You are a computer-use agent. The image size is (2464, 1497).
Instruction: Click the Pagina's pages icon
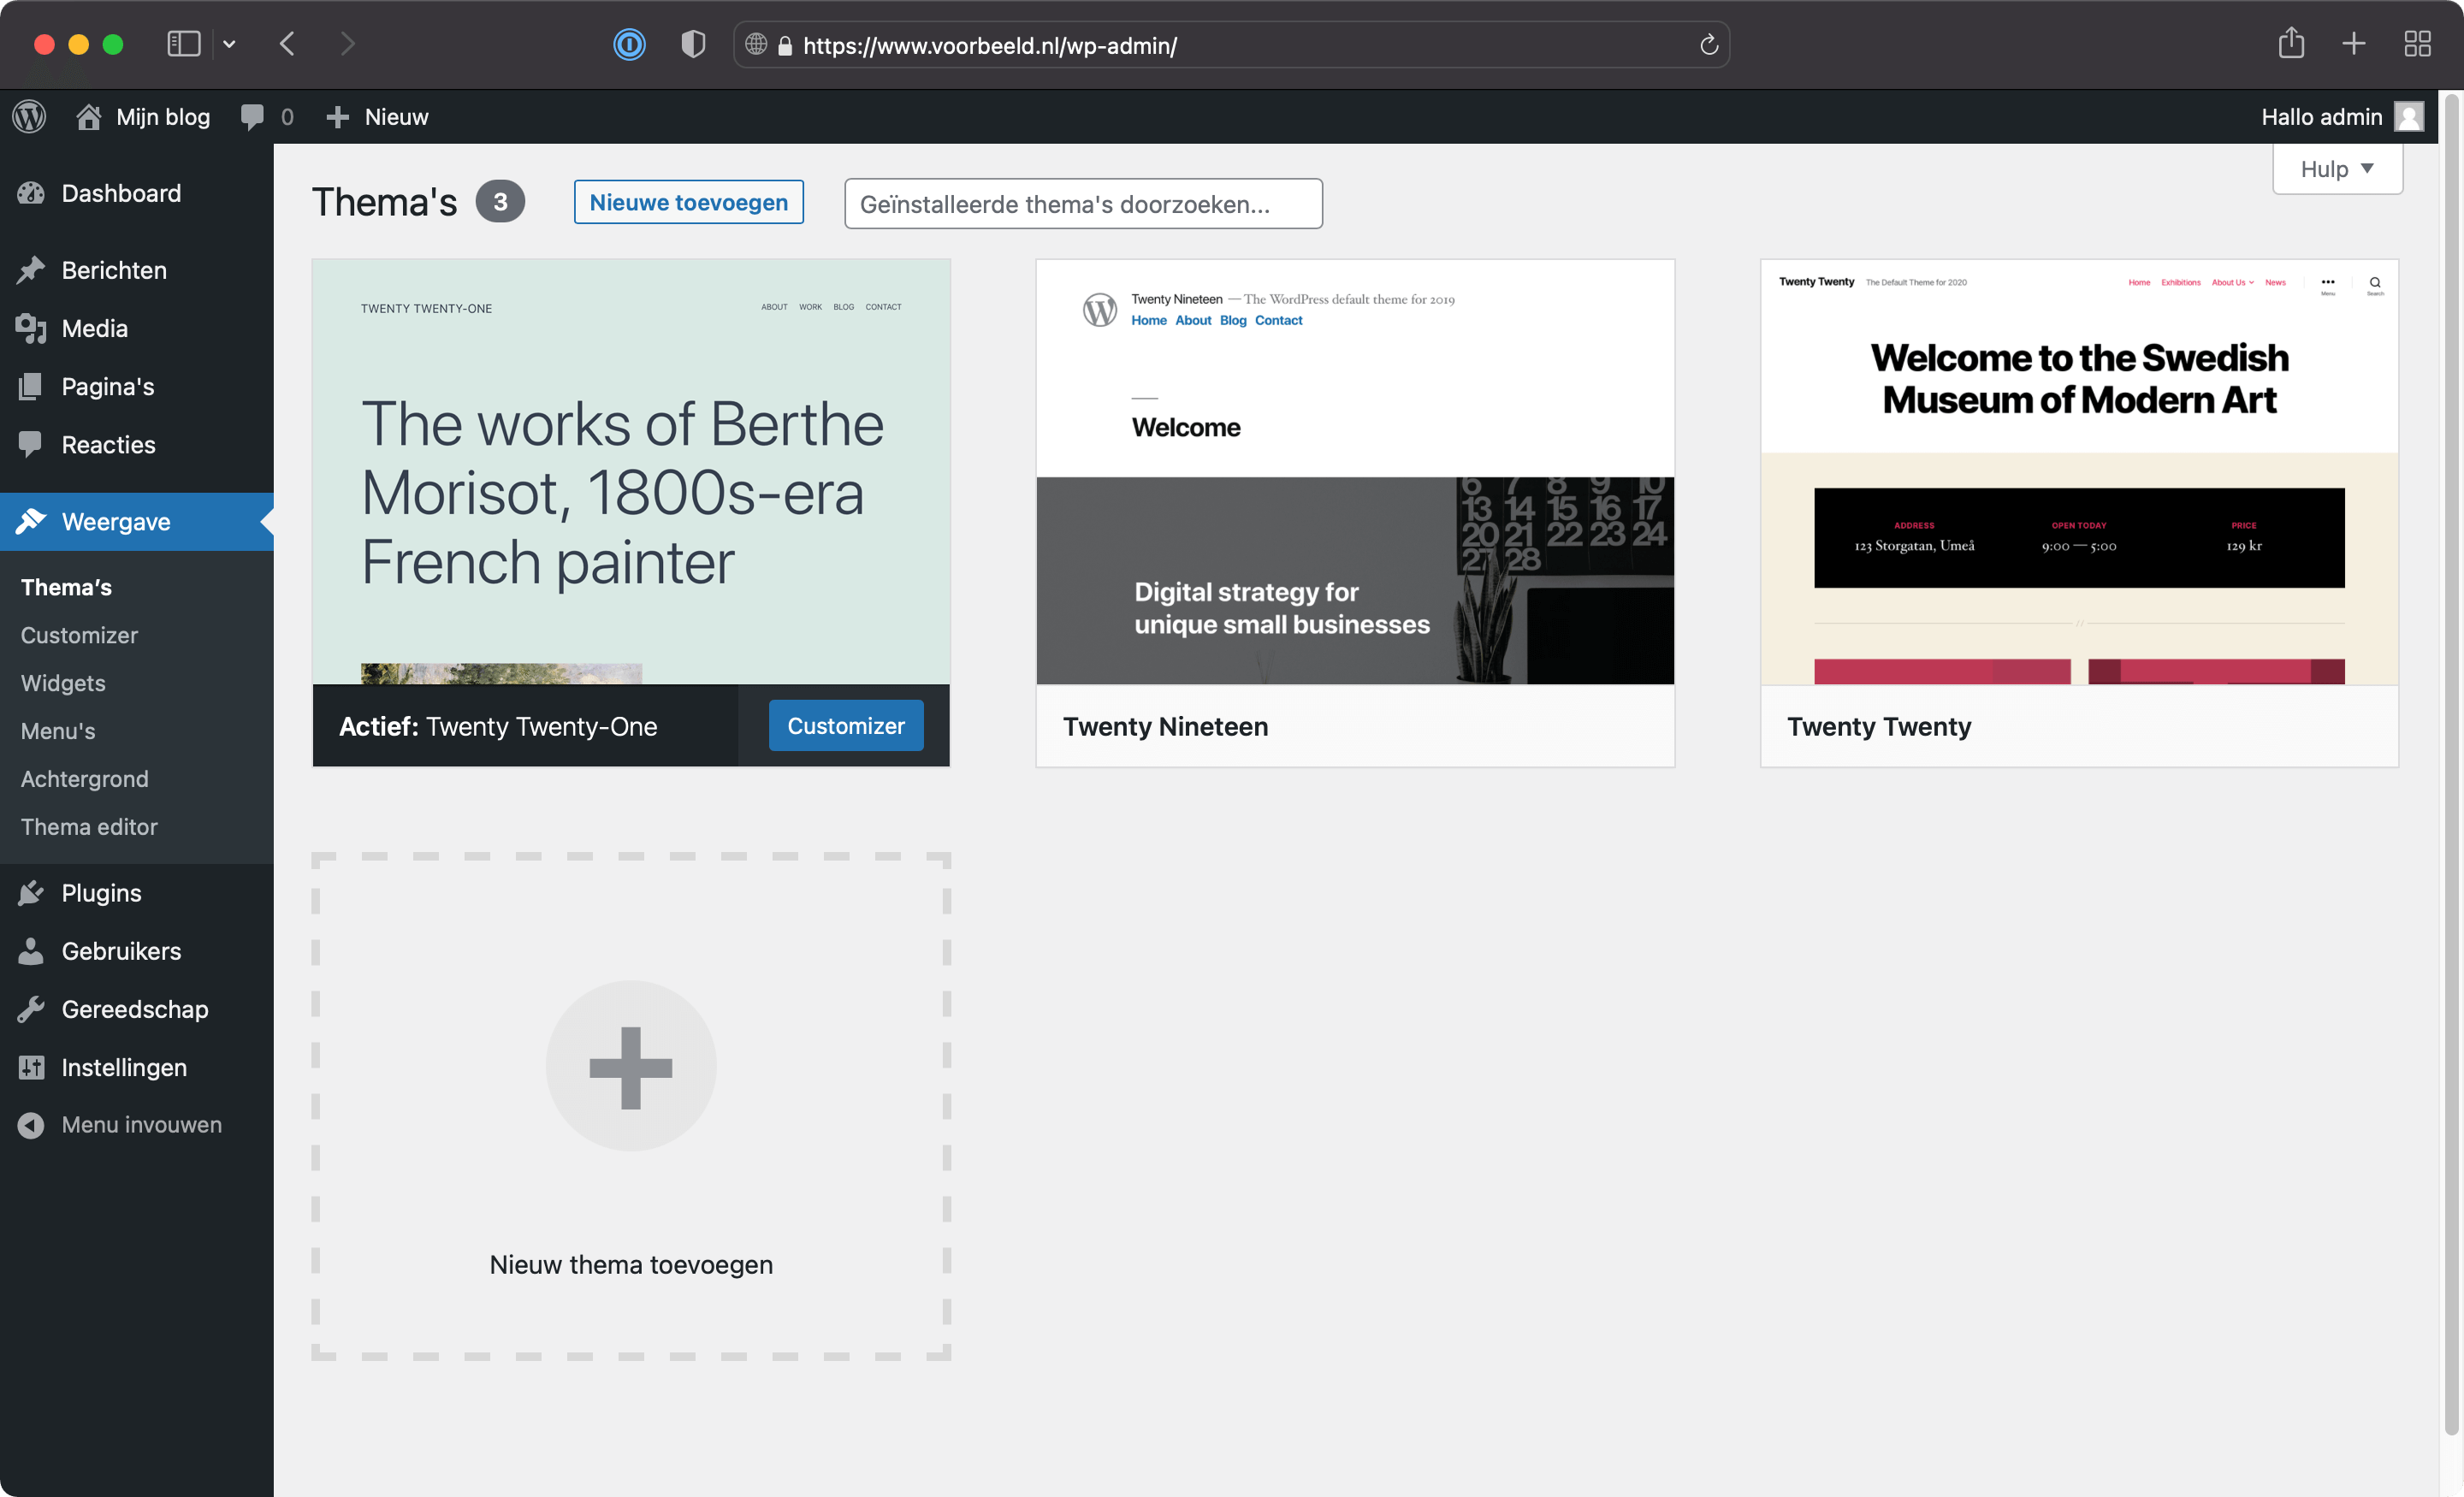tap(31, 386)
